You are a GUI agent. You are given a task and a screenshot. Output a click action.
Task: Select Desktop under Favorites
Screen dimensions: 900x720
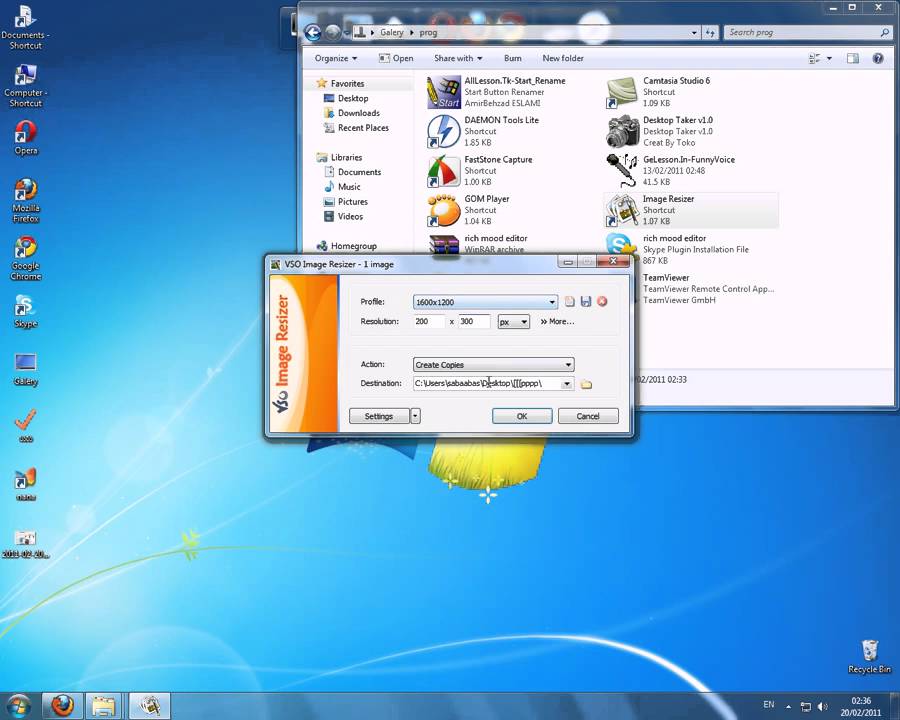point(352,98)
